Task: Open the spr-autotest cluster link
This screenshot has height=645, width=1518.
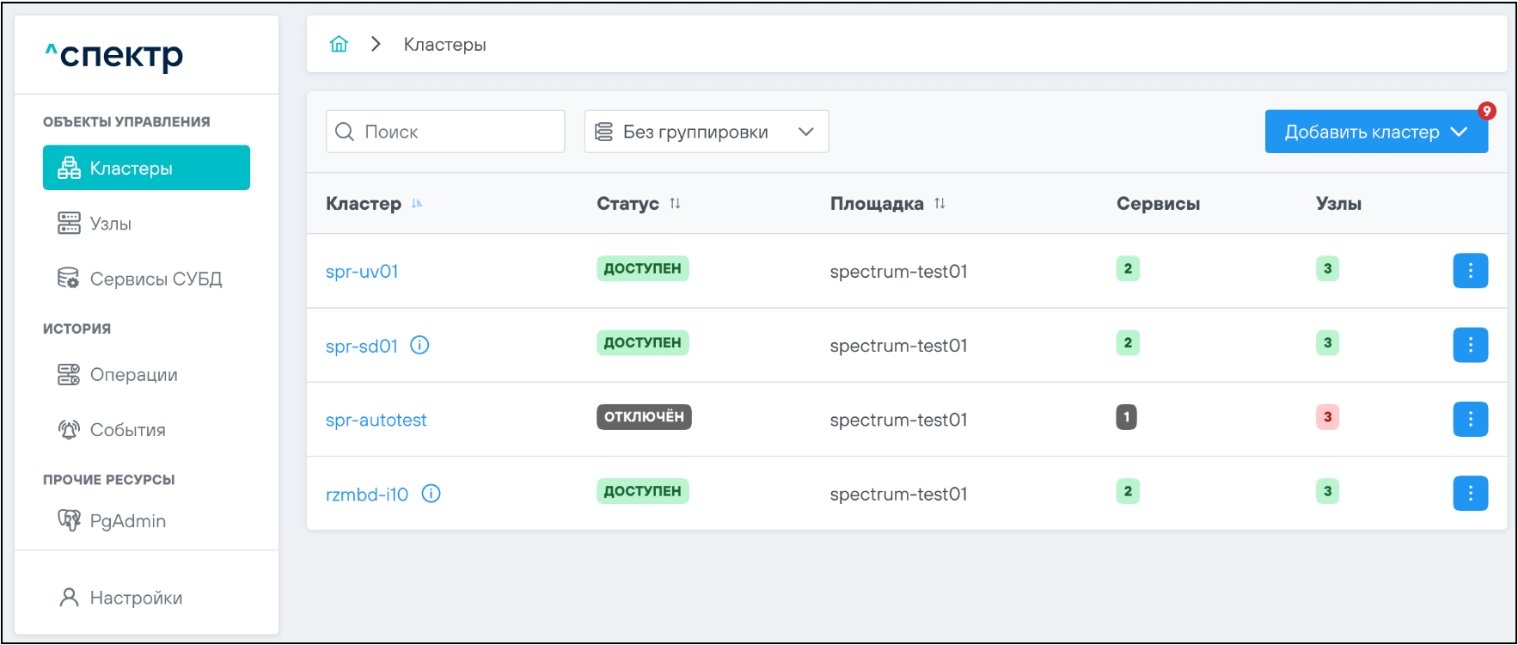Action: (x=376, y=420)
